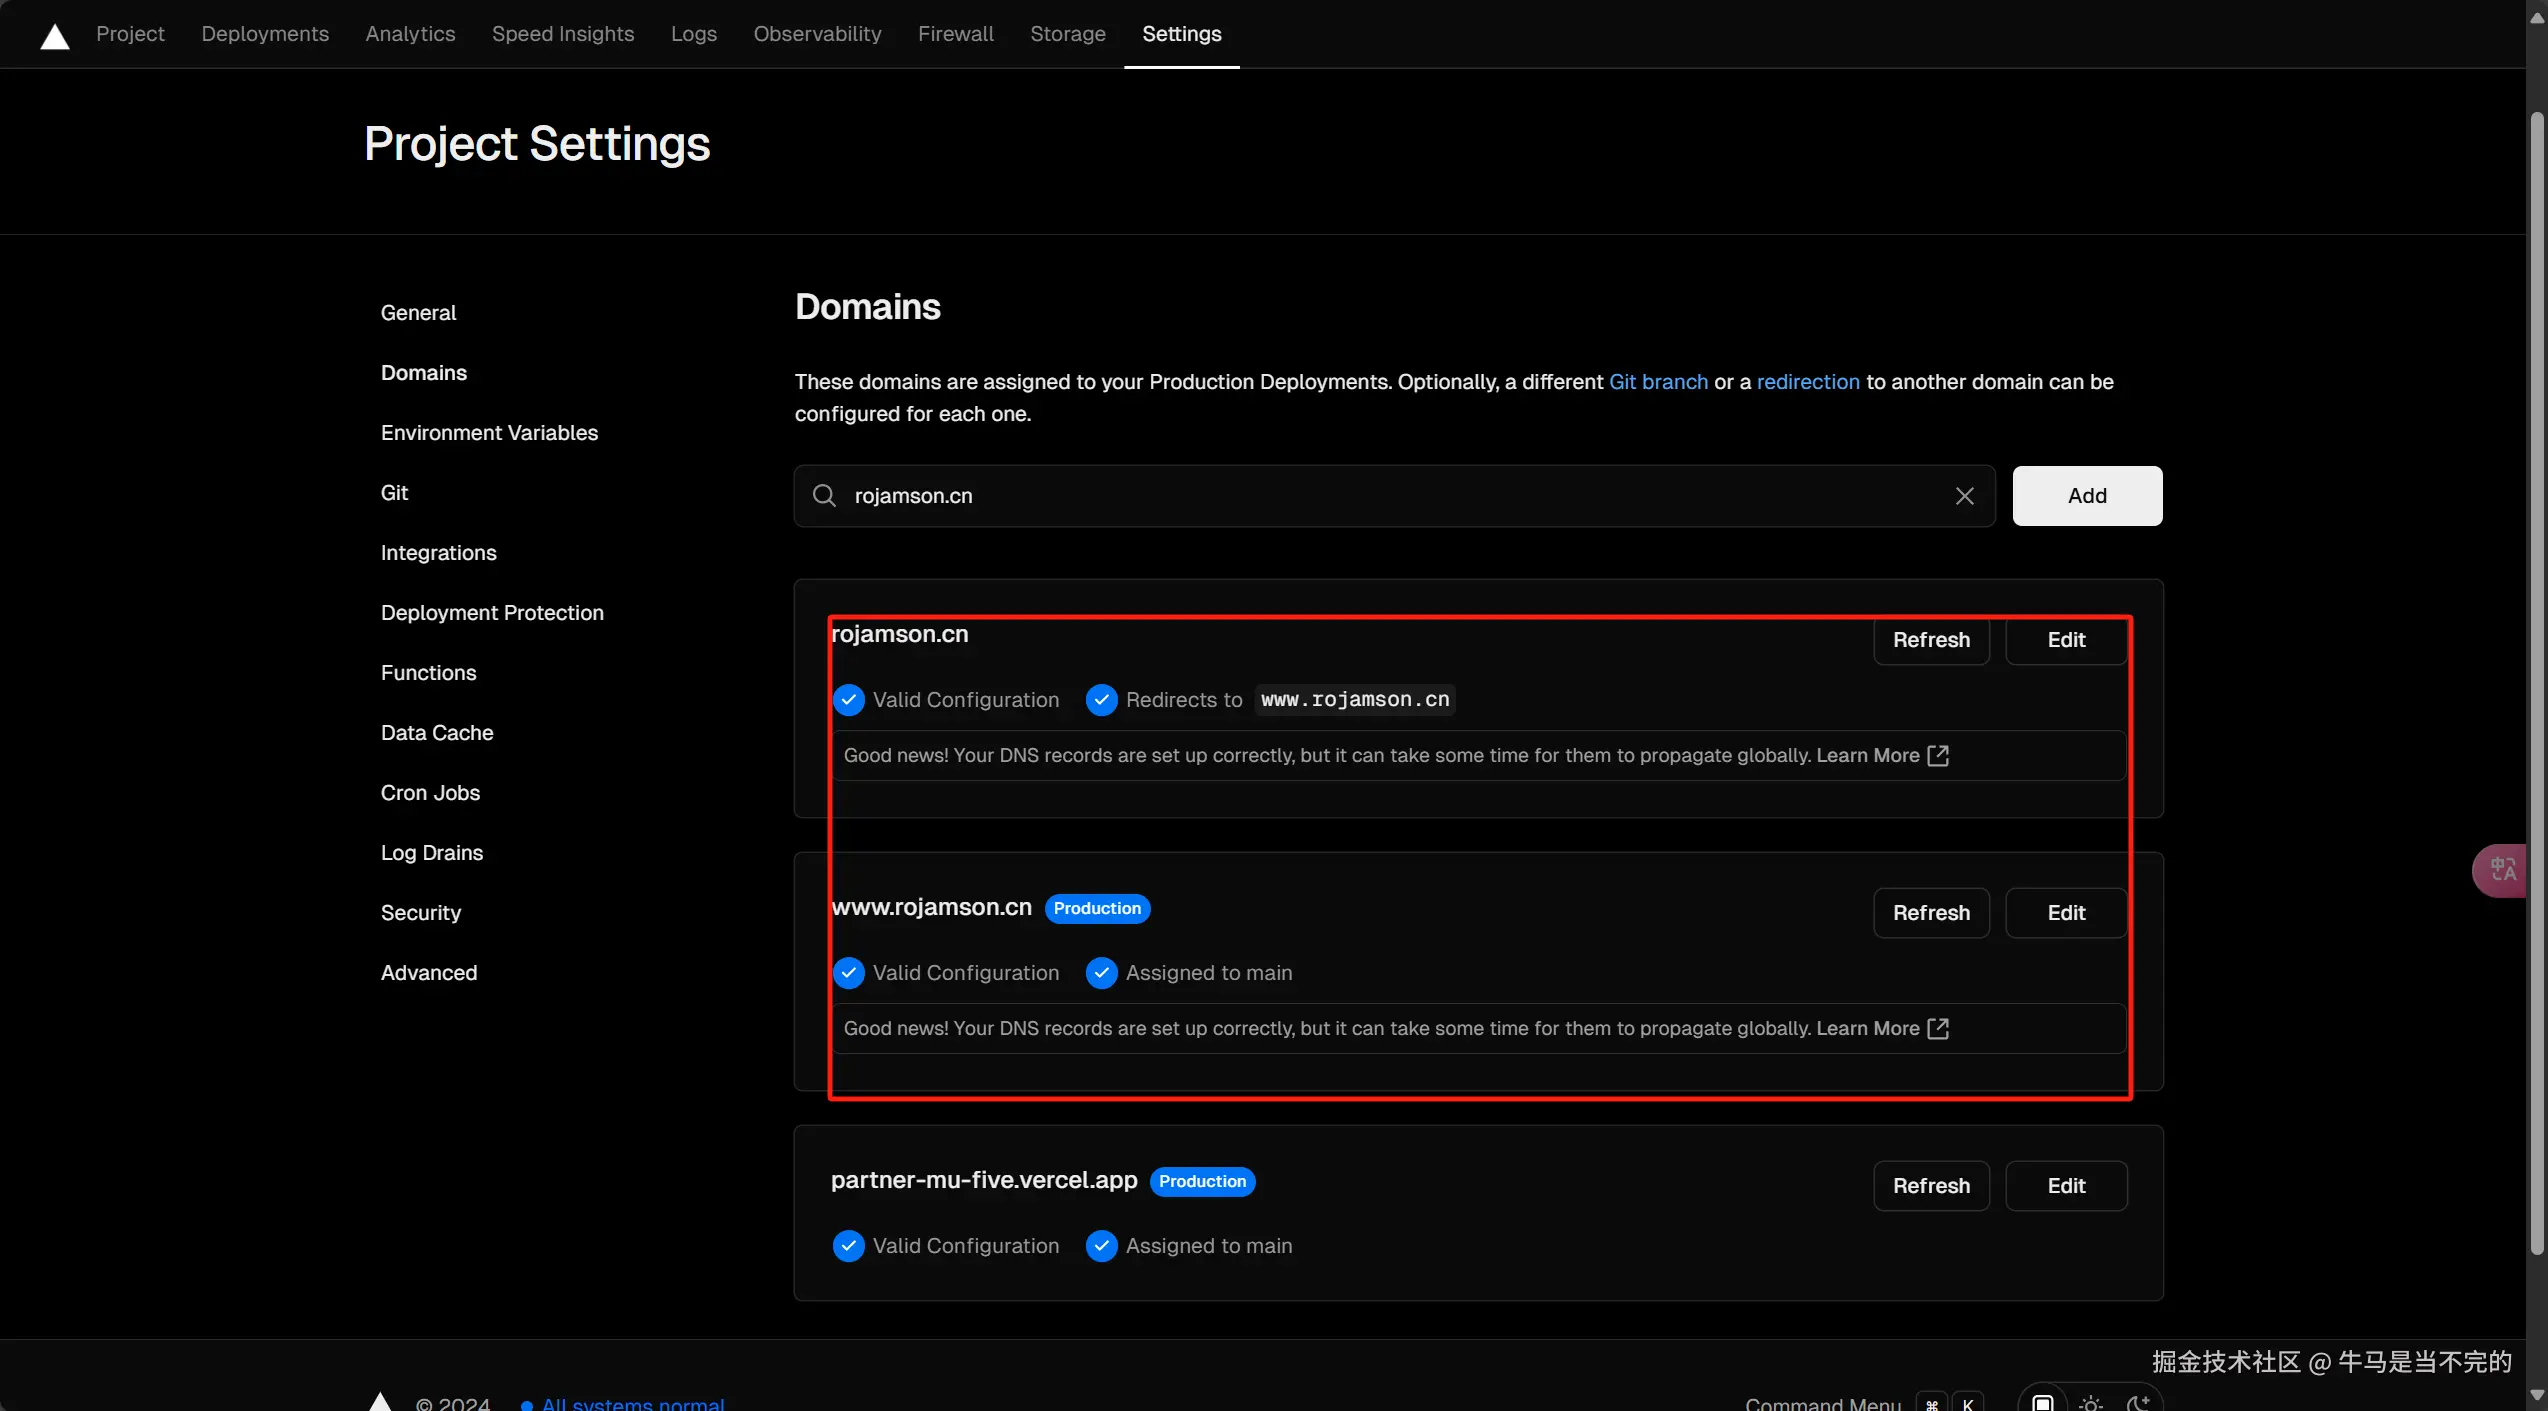Open the Deployments tab
The width and height of the screenshot is (2548, 1411).
[x=265, y=34]
